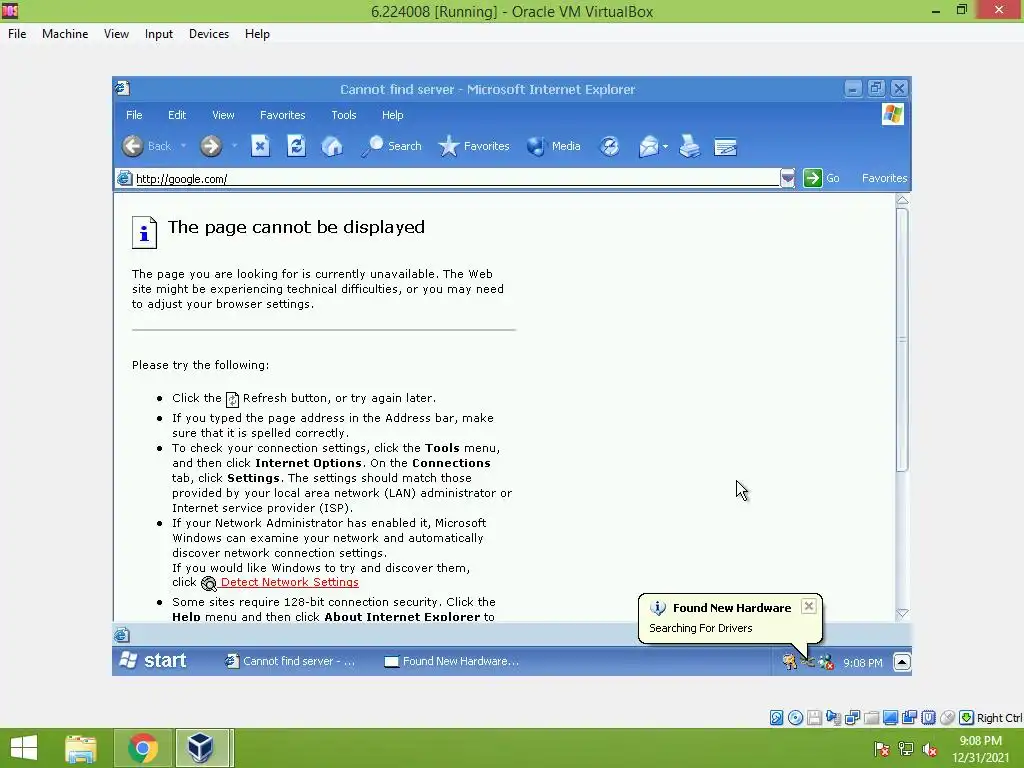Open VirtualBox Machine menu
This screenshot has height=768, width=1024.
pos(65,34)
